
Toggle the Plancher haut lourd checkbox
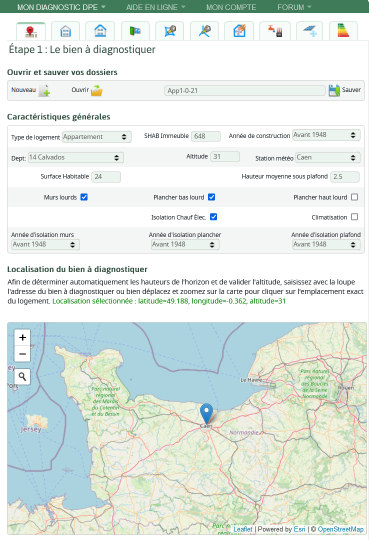[x=355, y=197]
